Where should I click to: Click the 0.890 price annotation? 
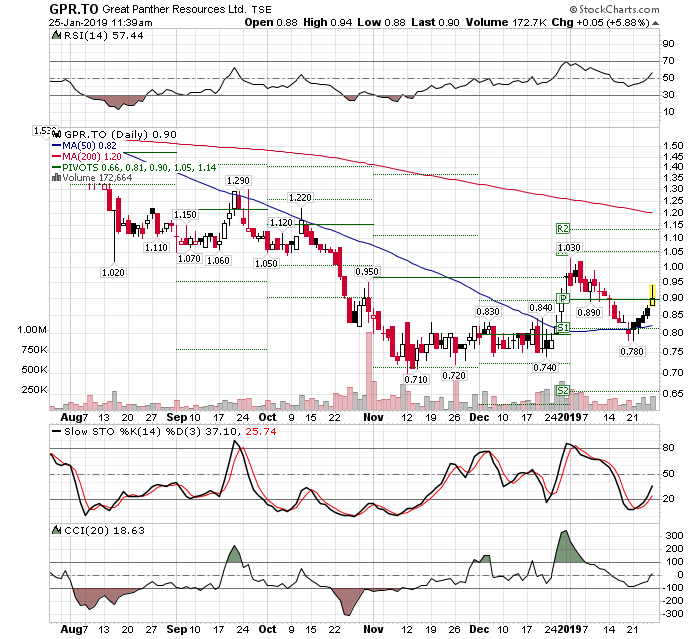[x=589, y=313]
